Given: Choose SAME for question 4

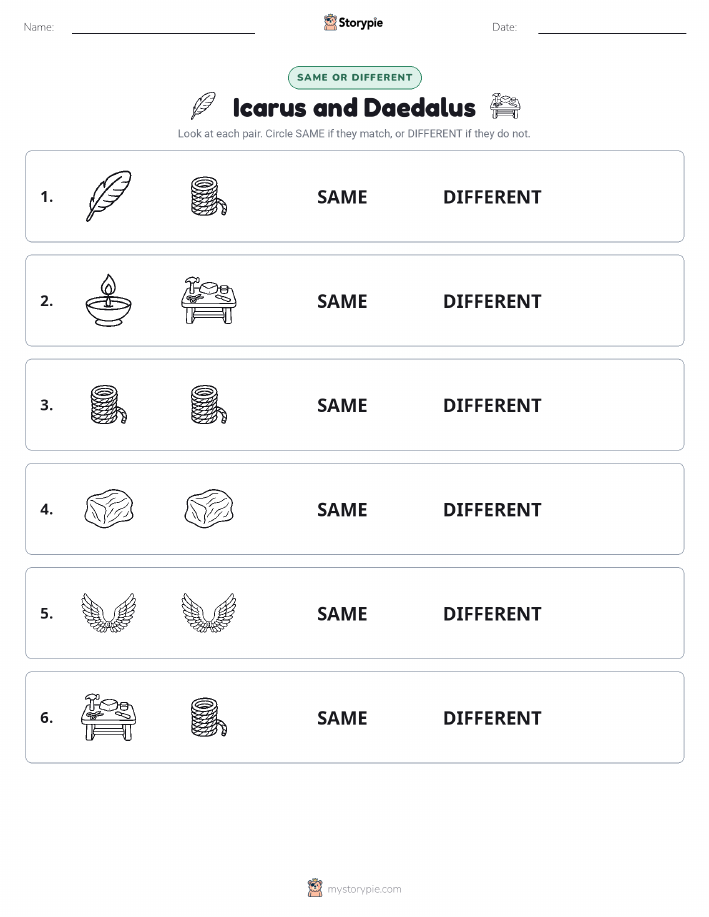Looking at the screenshot, I should 342,509.
